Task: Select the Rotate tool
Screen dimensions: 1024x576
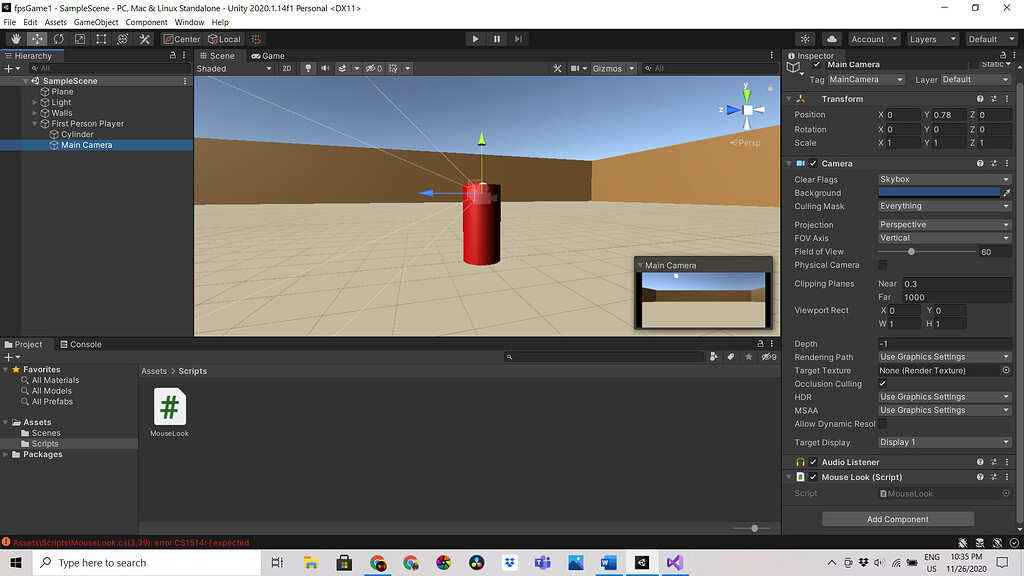Action: coord(59,40)
